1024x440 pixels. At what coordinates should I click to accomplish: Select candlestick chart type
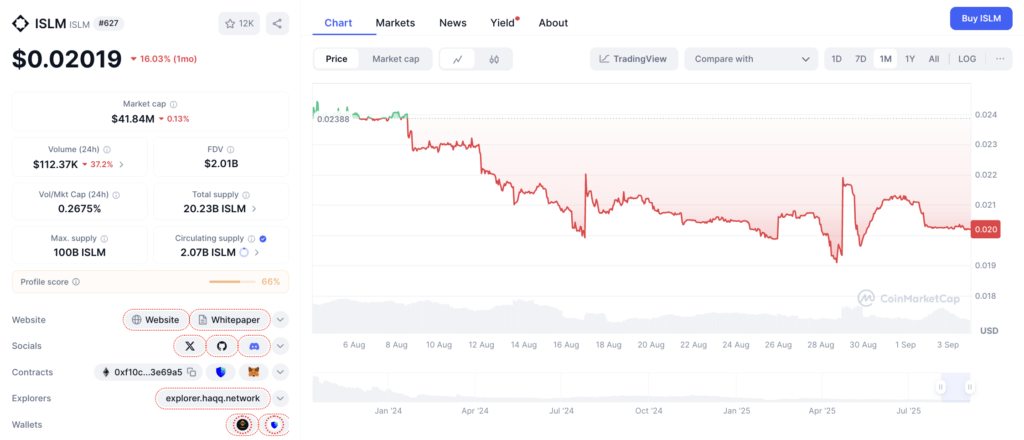coord(494,59)
